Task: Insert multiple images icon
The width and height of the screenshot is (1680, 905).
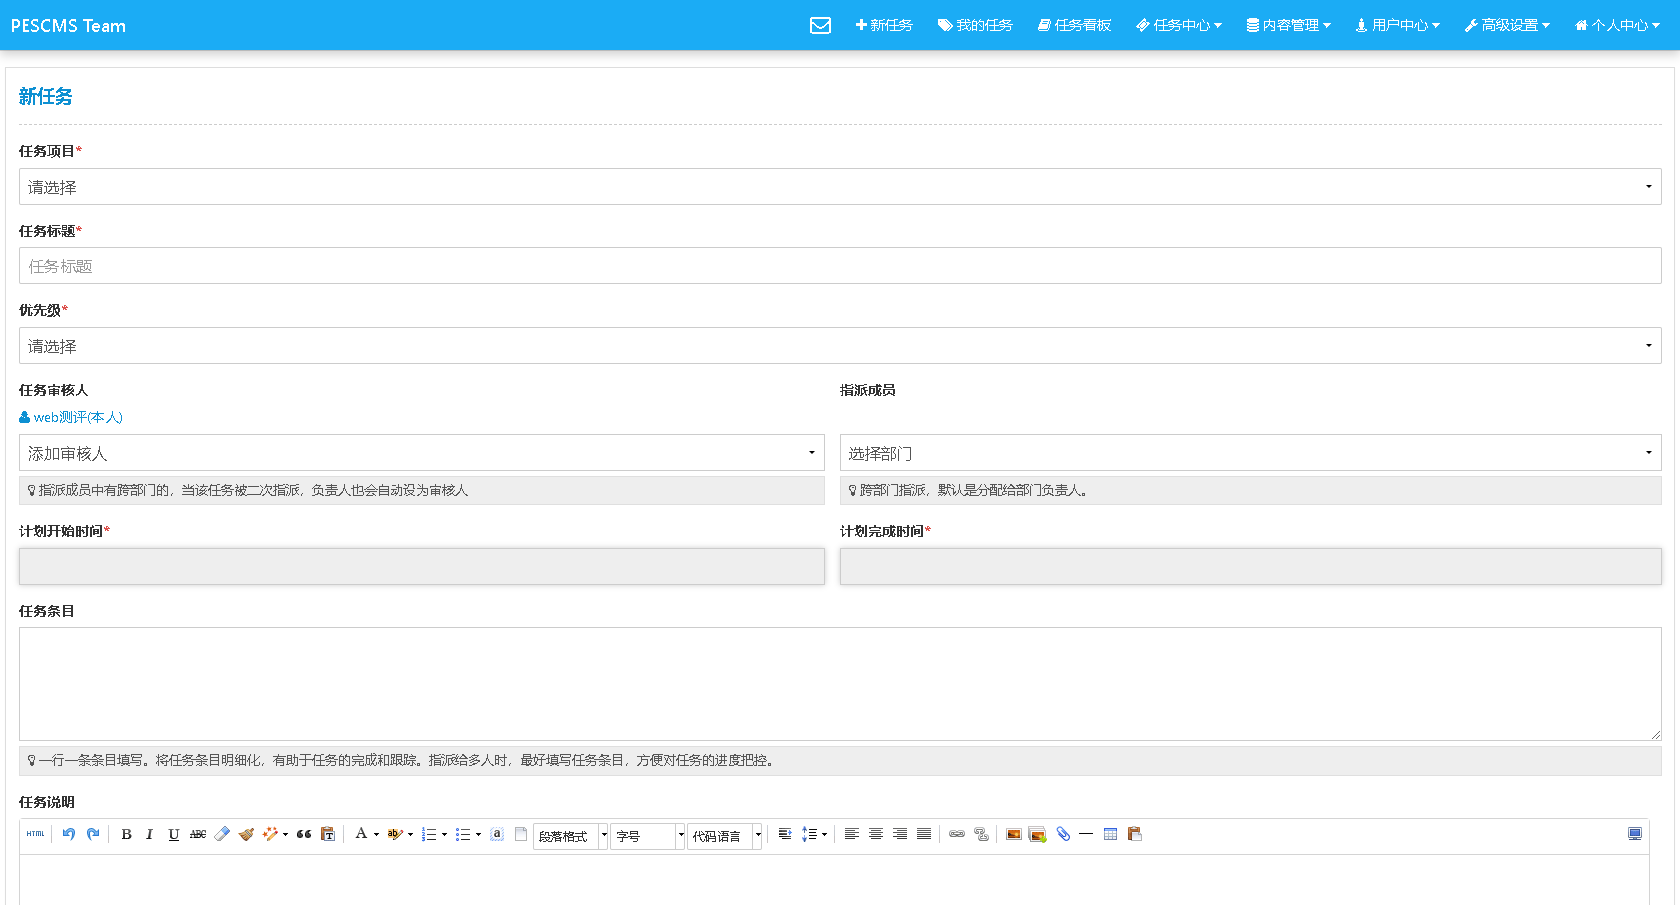Action: [1038, 834]
